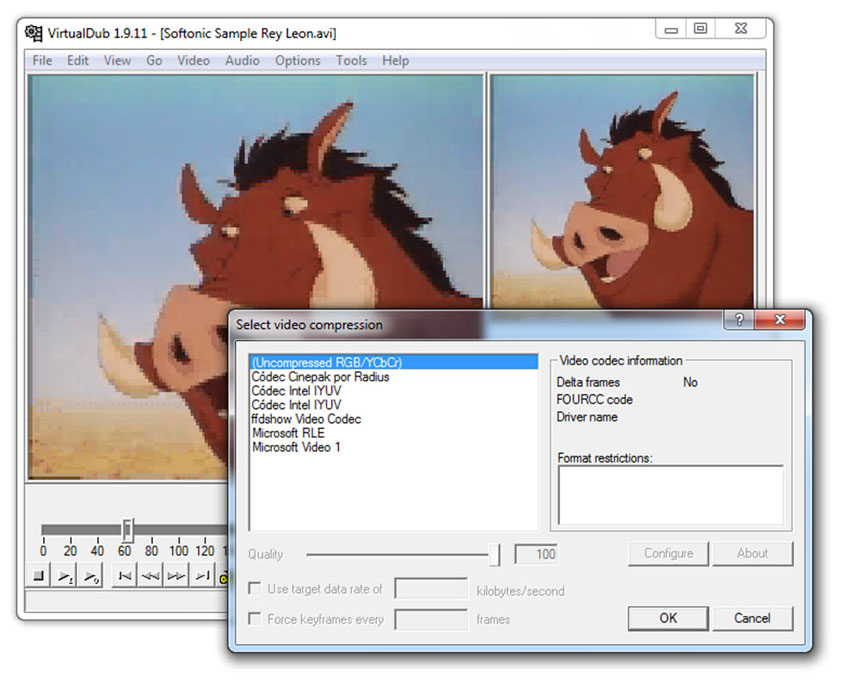
Task: Play the output video preview
Action: pyautogui.click(x=93, y=575)
